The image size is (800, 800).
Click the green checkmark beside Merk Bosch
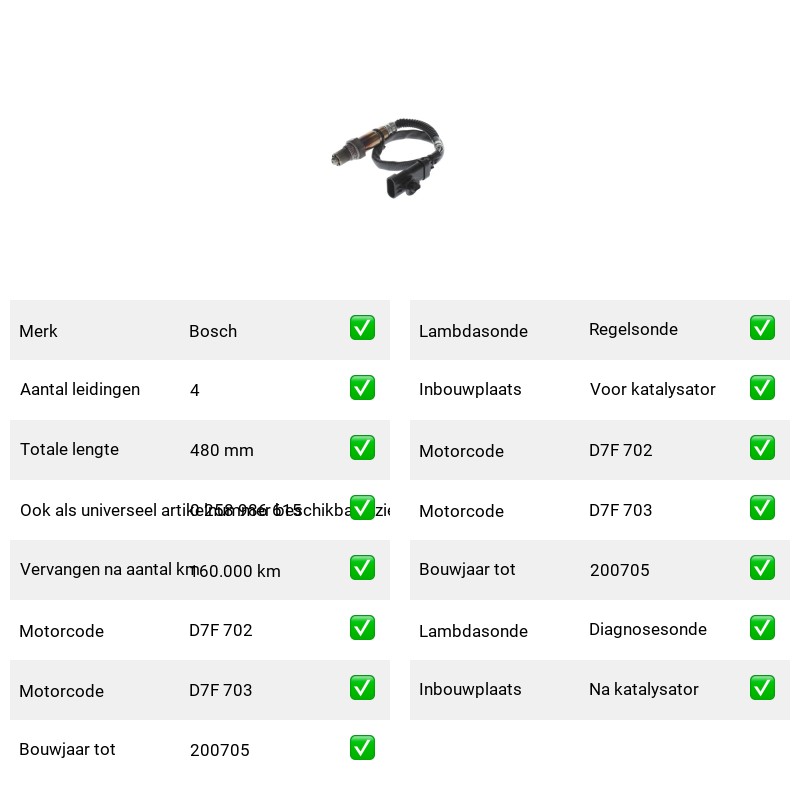pos(362,328)
